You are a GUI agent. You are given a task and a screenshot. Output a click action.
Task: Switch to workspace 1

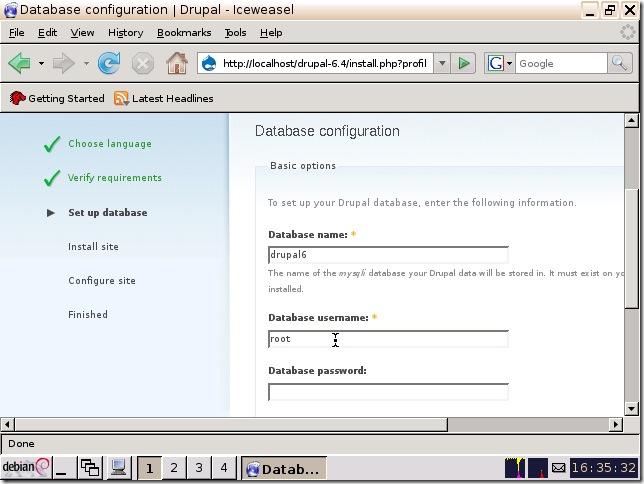[149, 468]
